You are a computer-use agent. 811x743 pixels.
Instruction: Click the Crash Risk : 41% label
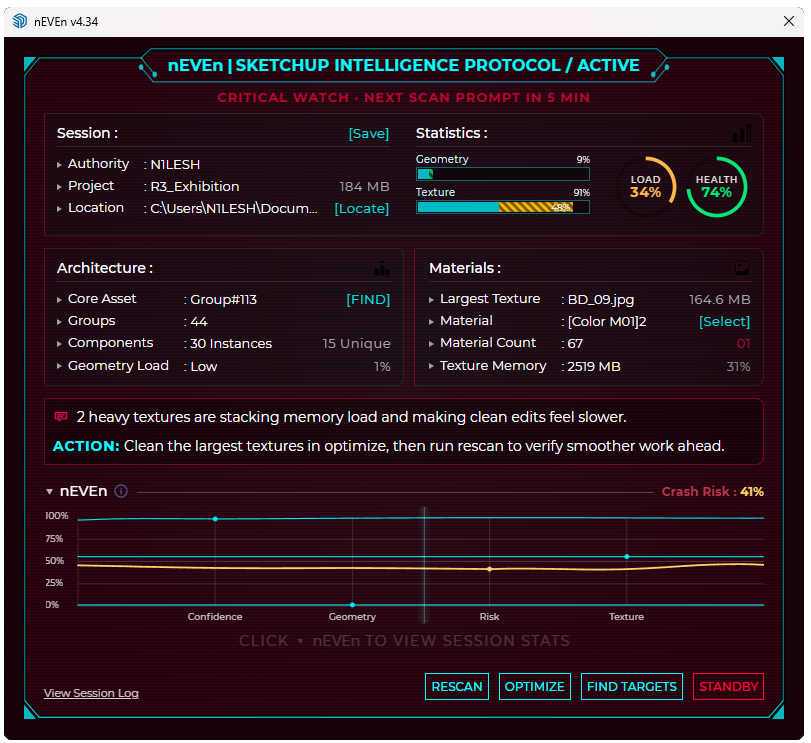[x=713, y=492]
